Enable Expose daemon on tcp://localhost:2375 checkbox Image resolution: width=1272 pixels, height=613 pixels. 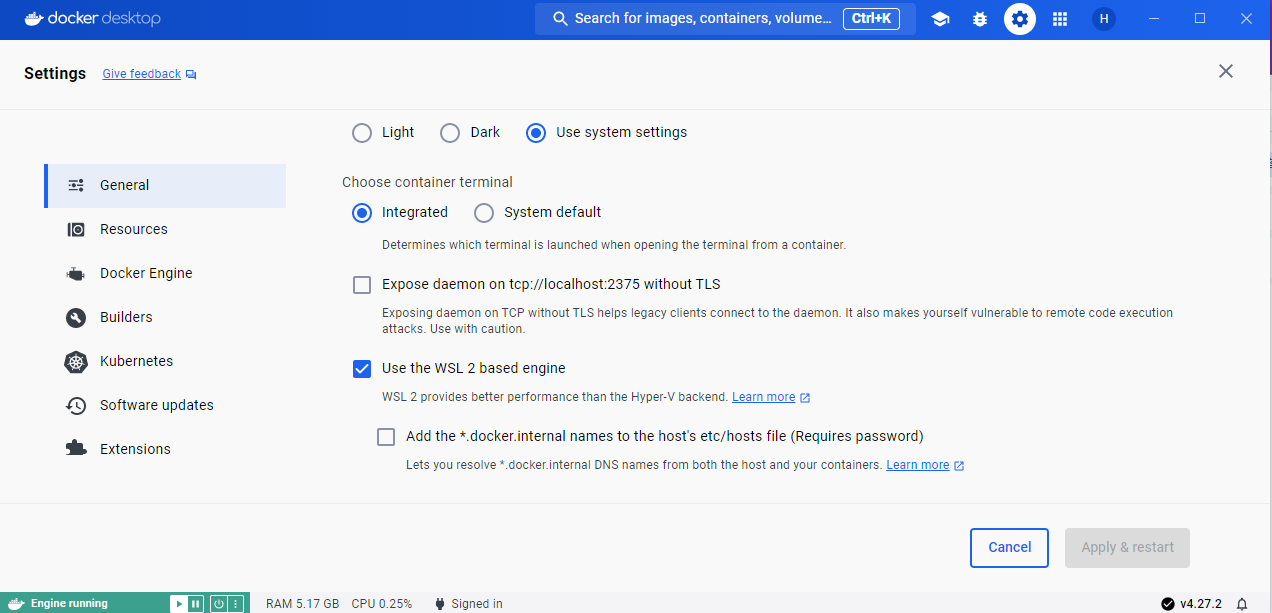[362, 285]
